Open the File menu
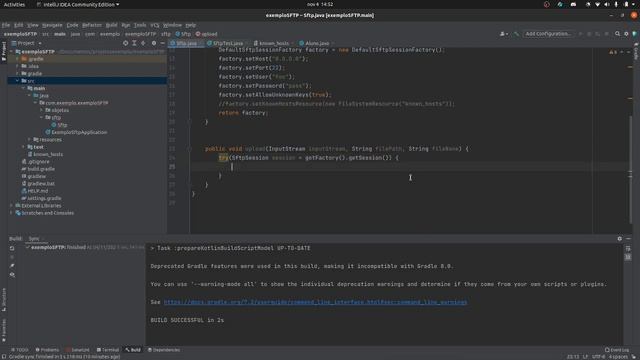This screenshot has width=640, height=360. (x=6, y=25)
